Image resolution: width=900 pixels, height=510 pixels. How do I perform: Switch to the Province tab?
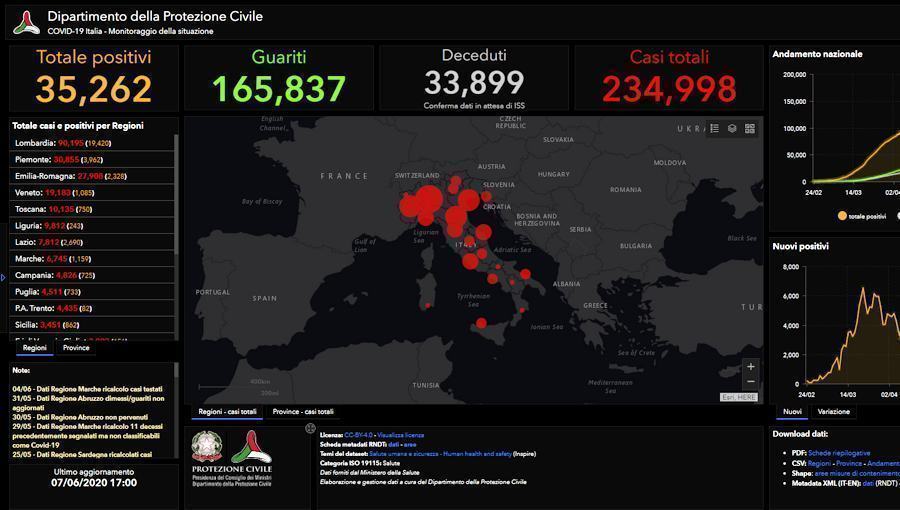click(x=76, y=348)
